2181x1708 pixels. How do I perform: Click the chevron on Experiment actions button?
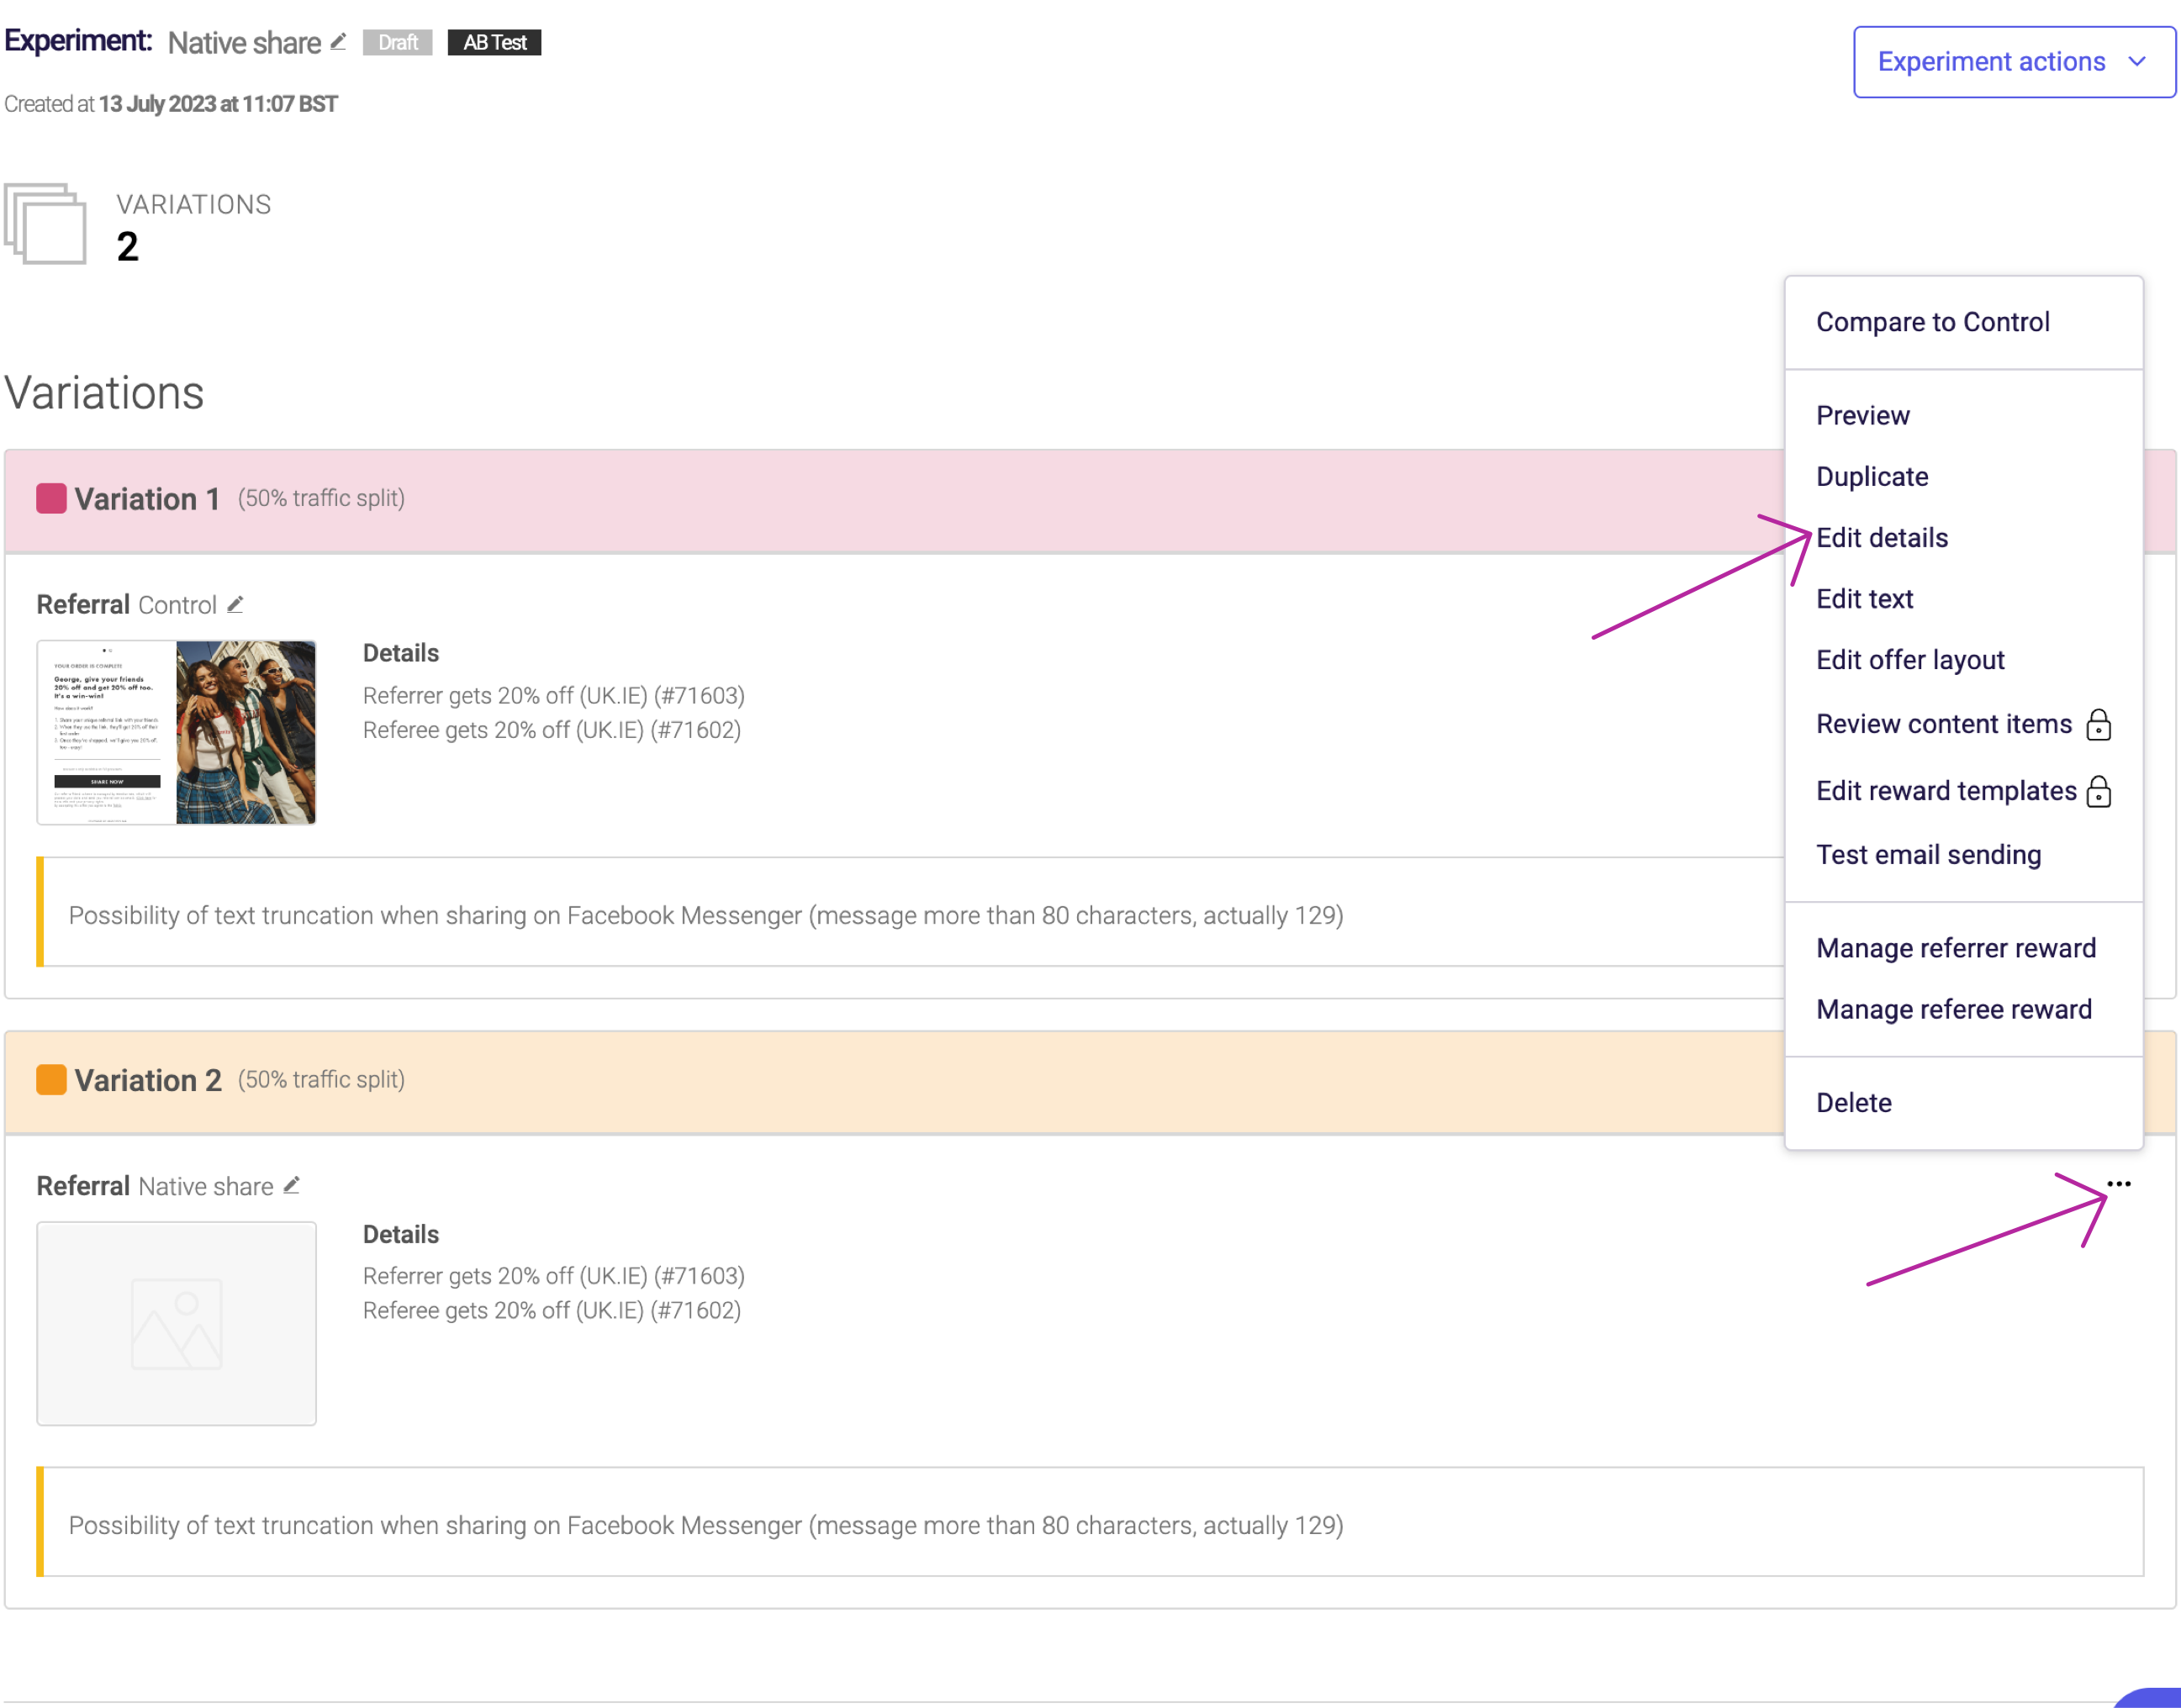[2138, 61]
